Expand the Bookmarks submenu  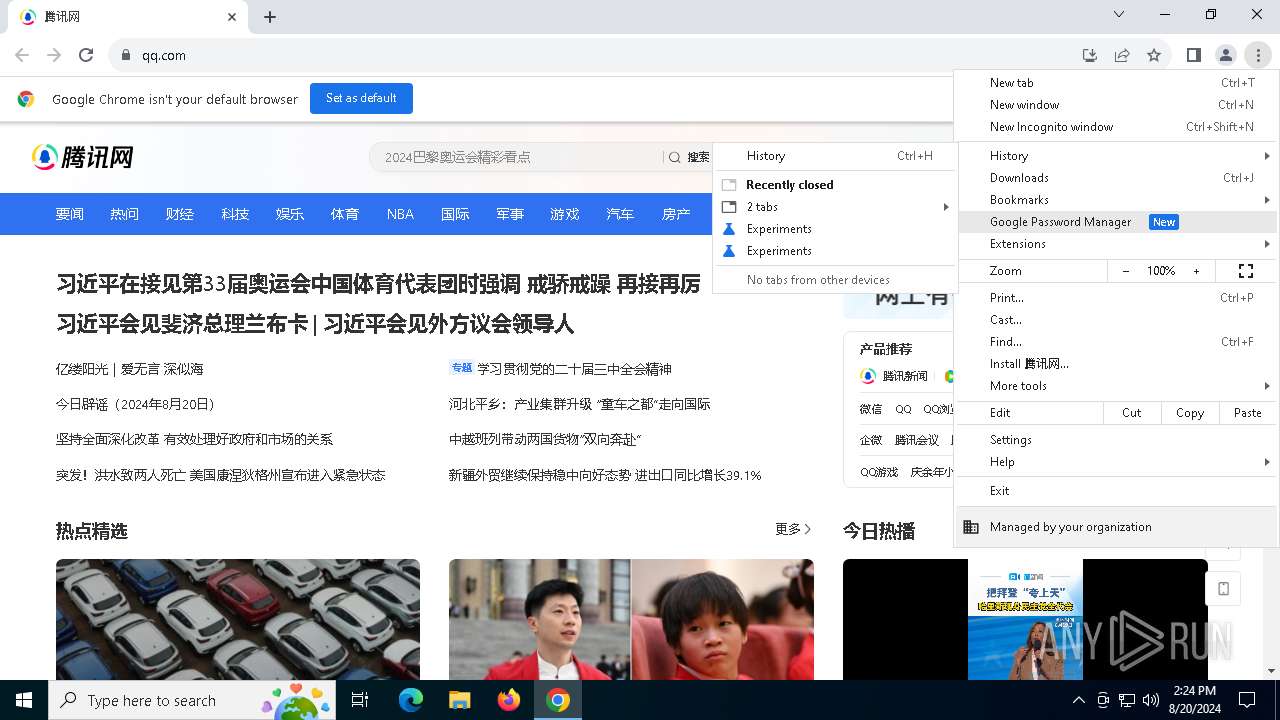coord(1117,200)
